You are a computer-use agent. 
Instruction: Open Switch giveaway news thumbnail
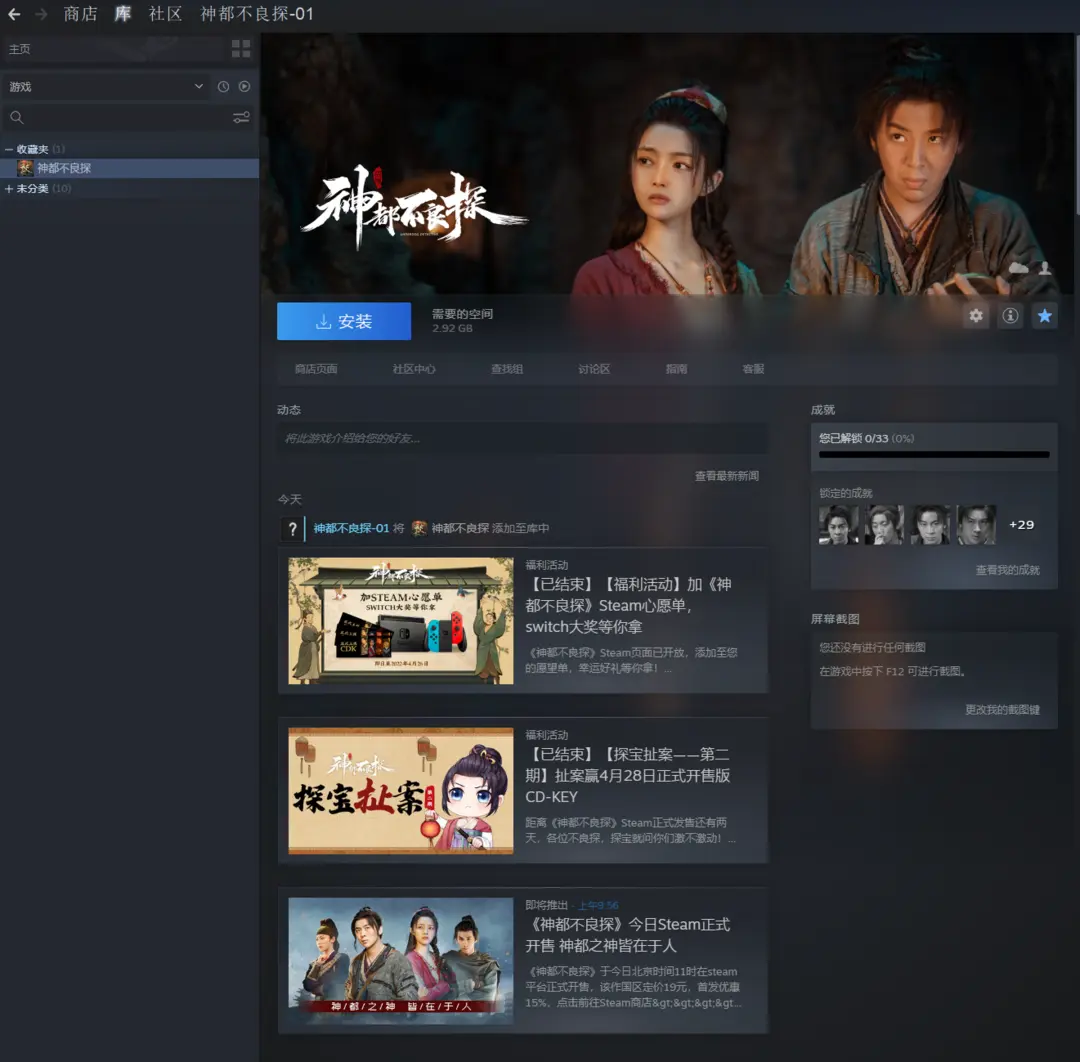coord(401,621)
